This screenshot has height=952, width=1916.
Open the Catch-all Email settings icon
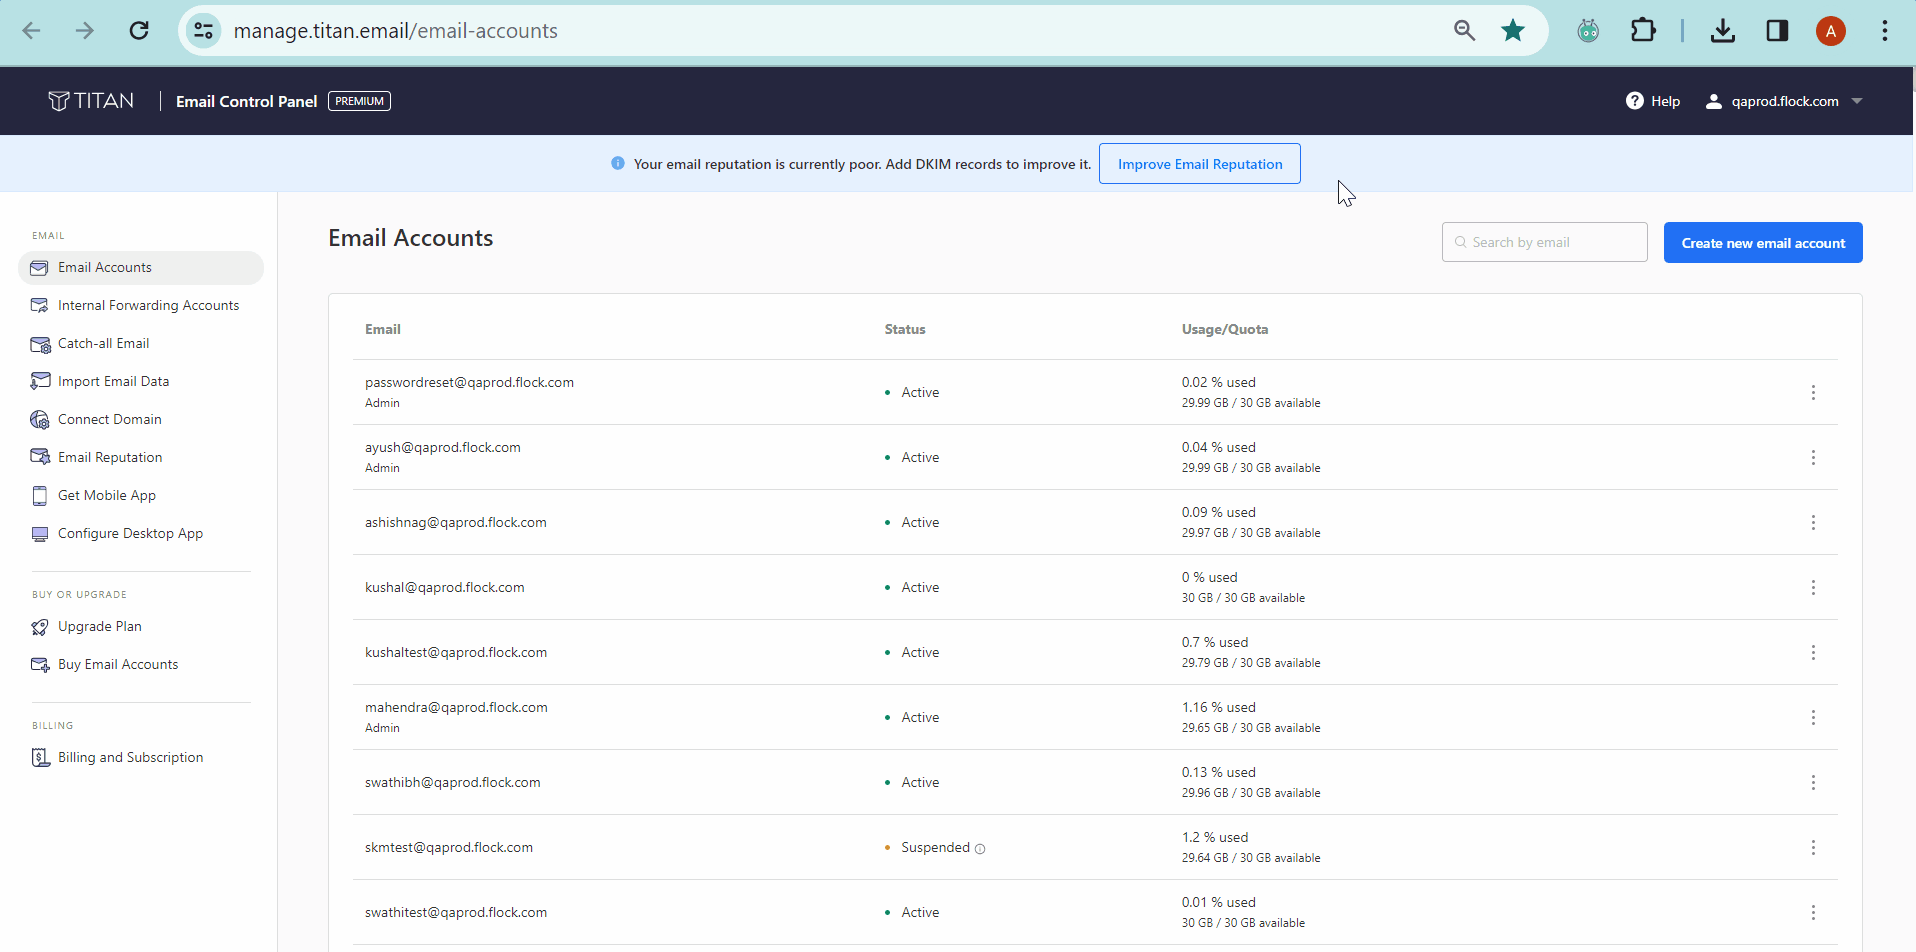40,343
